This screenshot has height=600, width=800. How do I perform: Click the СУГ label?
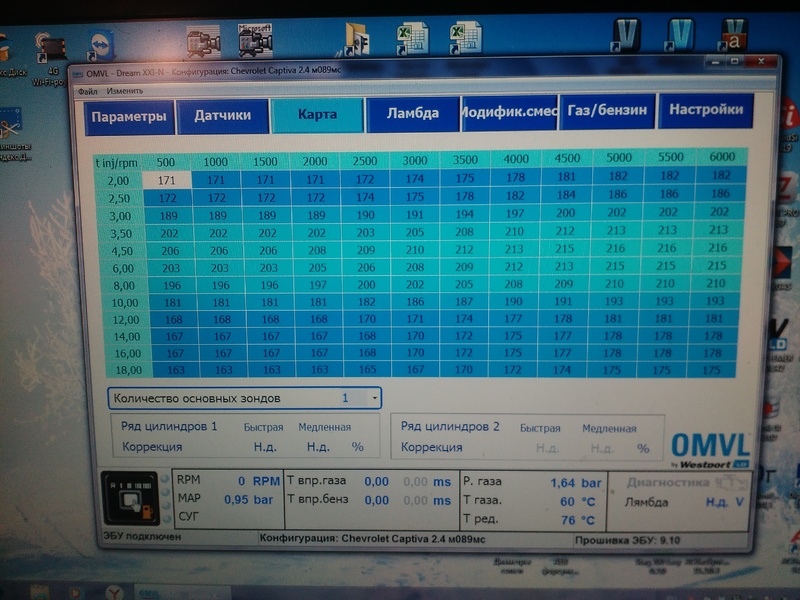189,516
